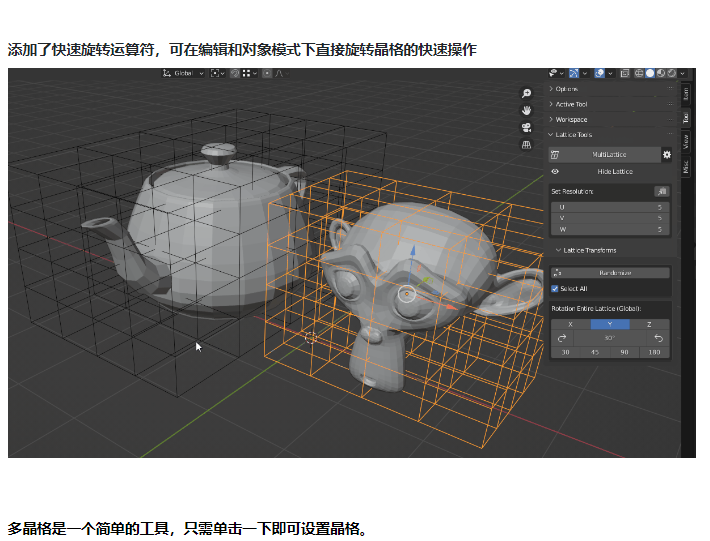The image size is (710, 541).
Task: Expand the Options panel
Action: 551,89
